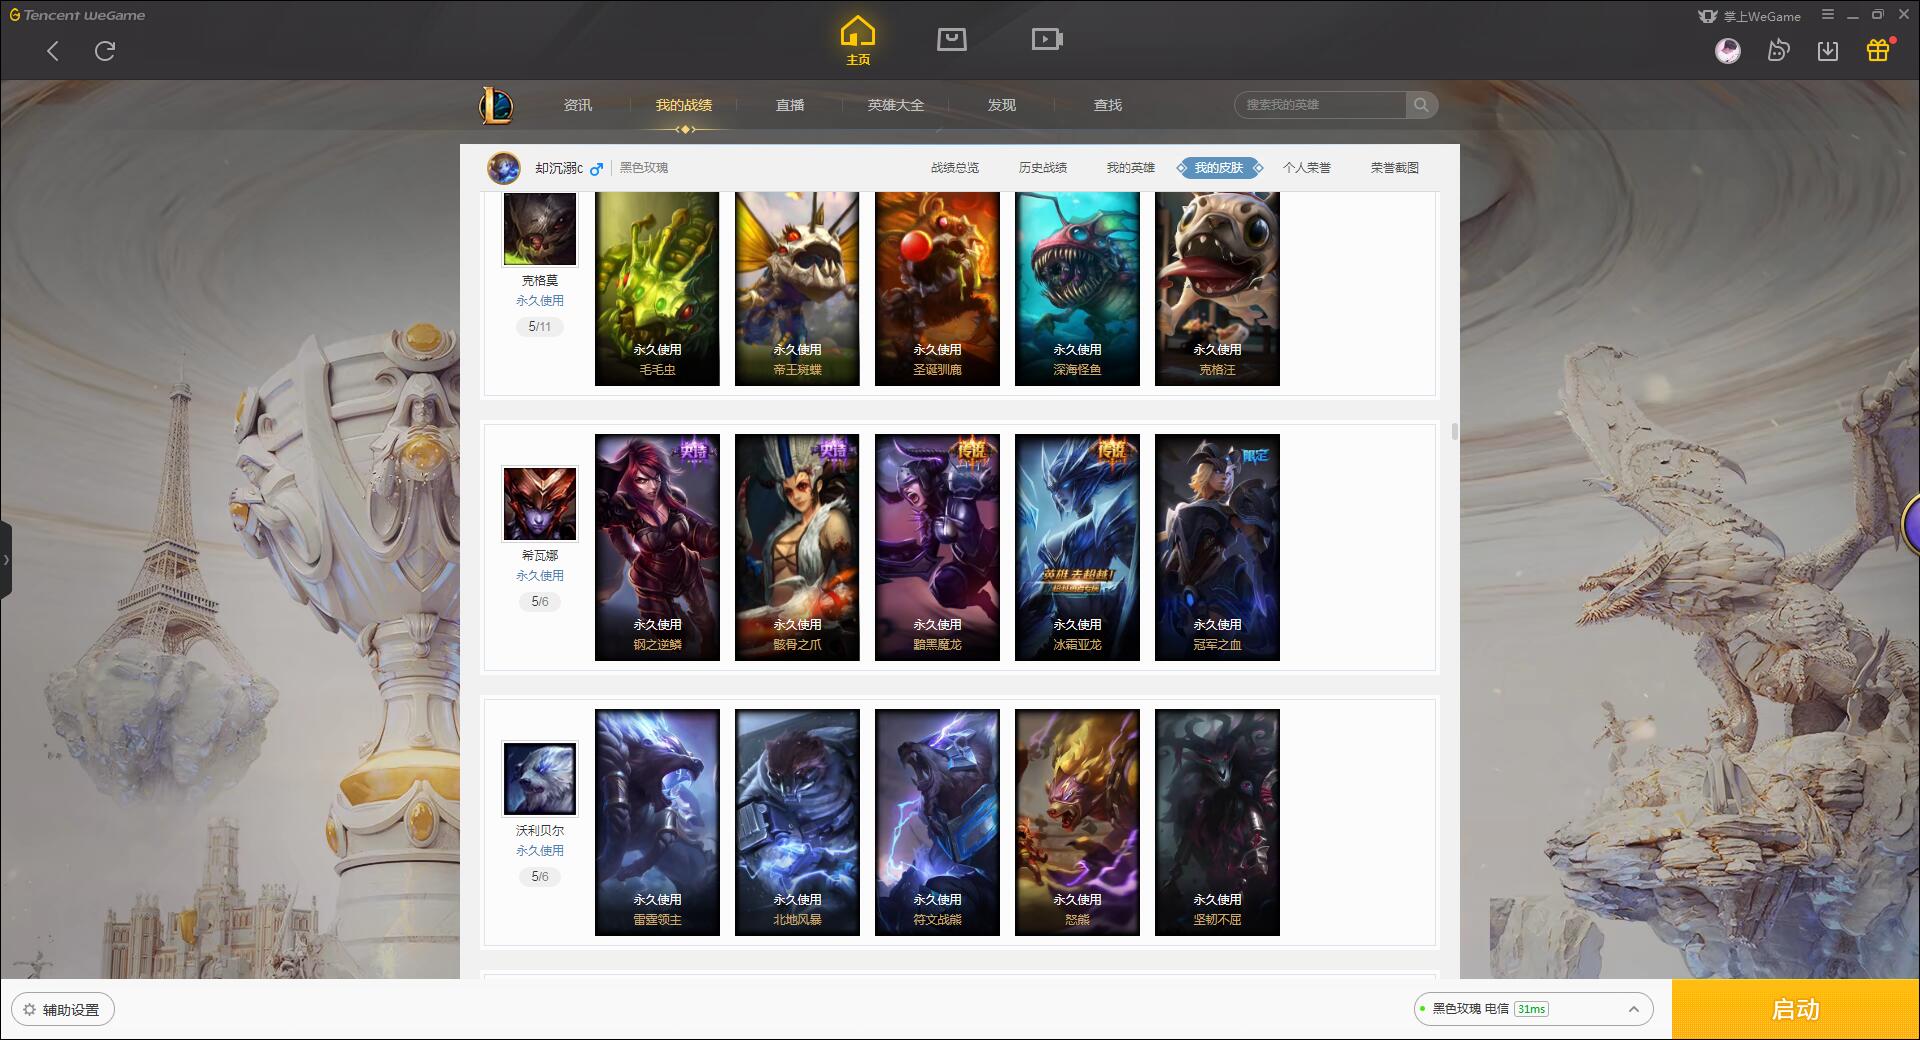Click the skin list scrollbar thumb

point(1454,432)
